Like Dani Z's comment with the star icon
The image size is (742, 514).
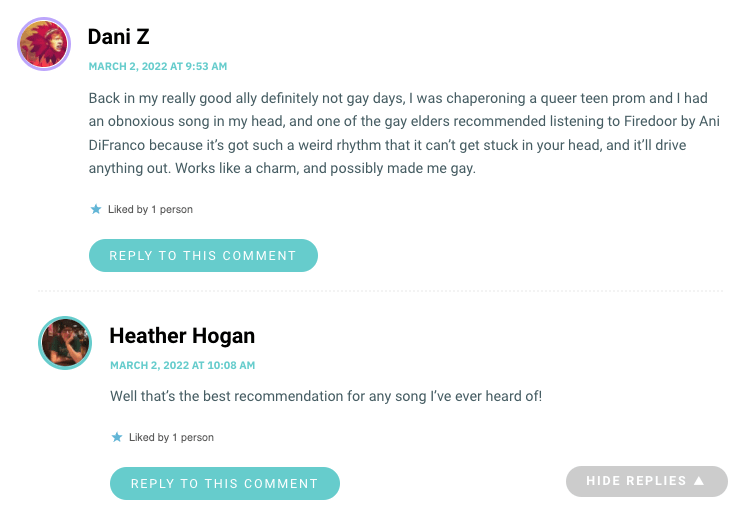point(96,209)
